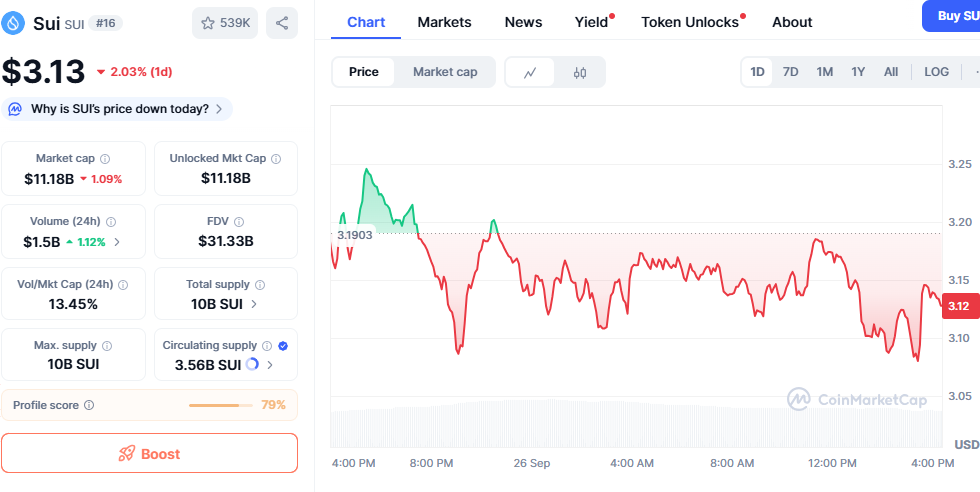Image resolution: width=980 pixels, height=492 pixels.
Task: Switch to line chart view icon
Action: [x=530, y=72]
